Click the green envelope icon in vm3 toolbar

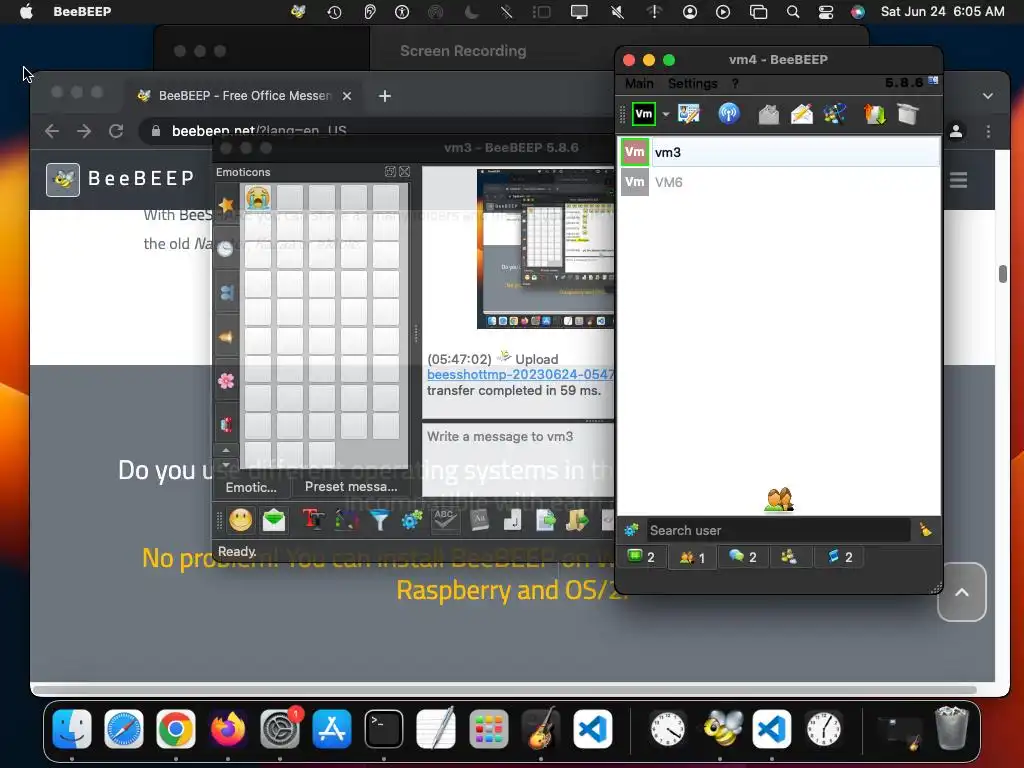(x=274, y=520)
